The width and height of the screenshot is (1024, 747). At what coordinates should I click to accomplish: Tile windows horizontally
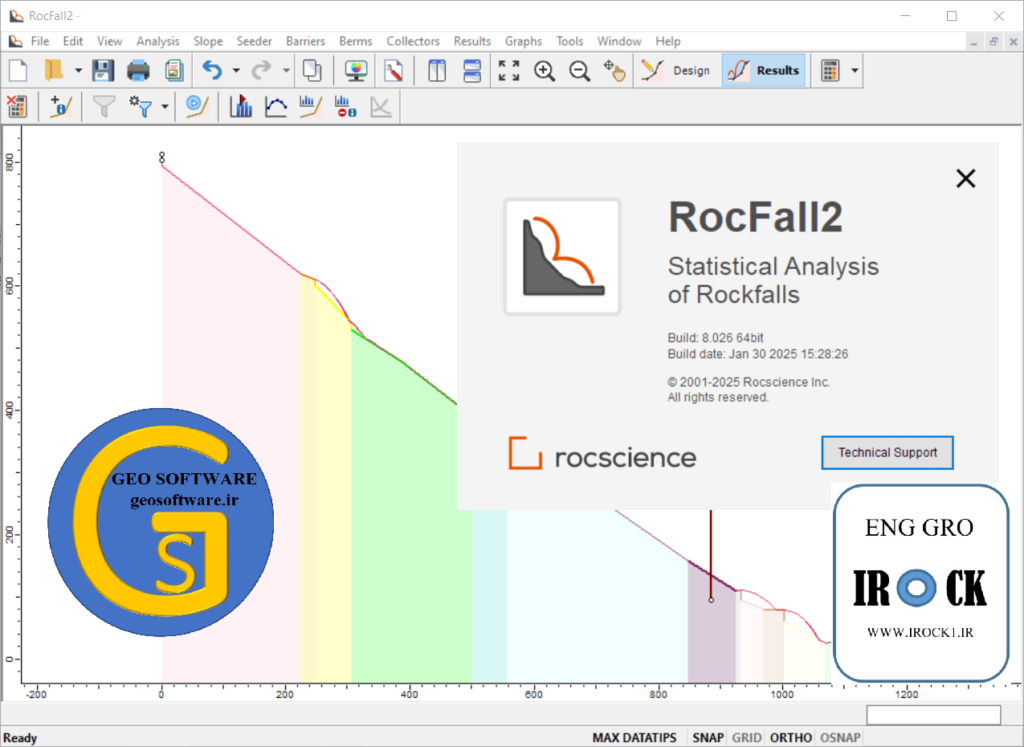472,70
